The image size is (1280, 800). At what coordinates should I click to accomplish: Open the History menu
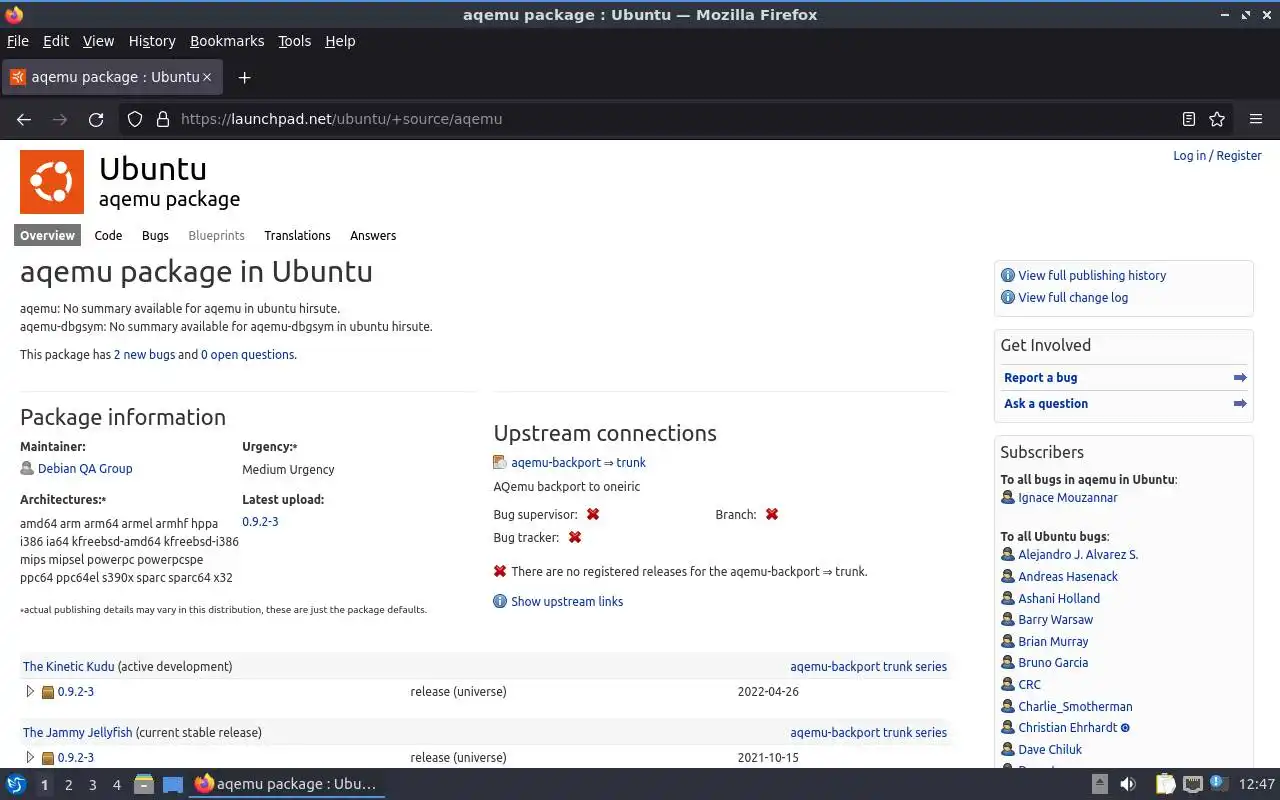152,41
